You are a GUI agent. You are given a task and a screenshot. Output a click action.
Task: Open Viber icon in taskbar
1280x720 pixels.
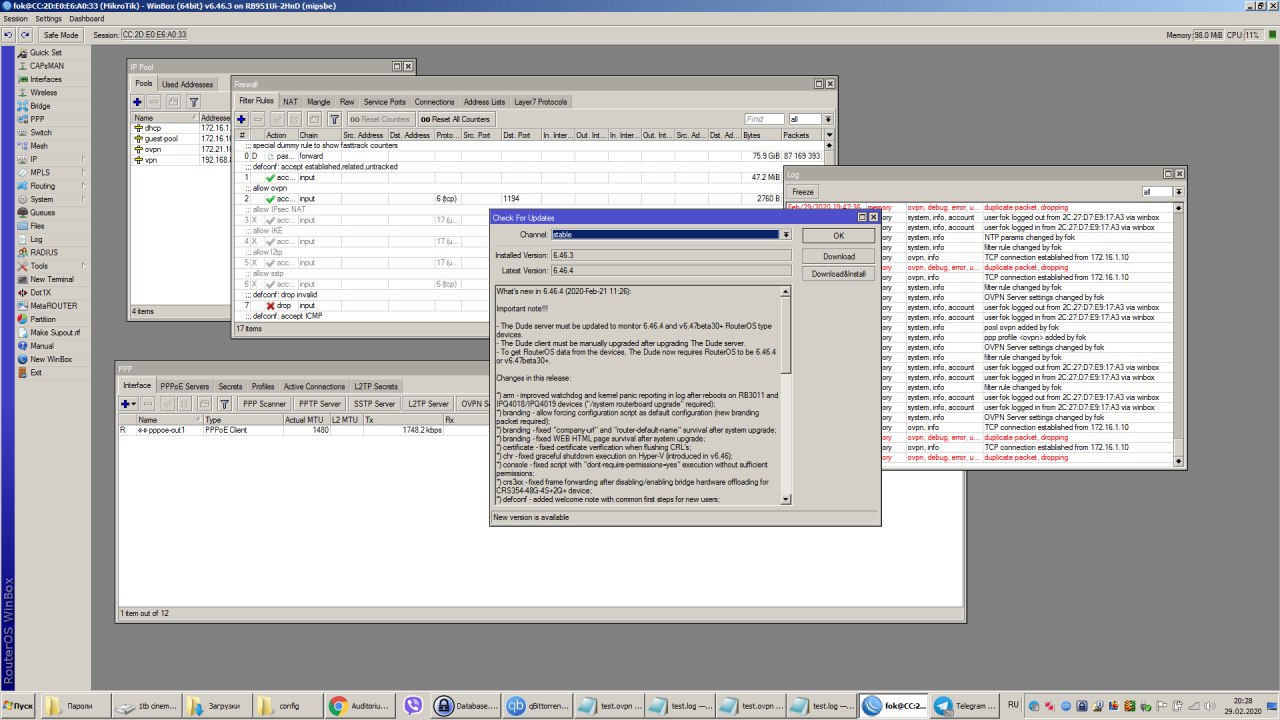point(414,706)
